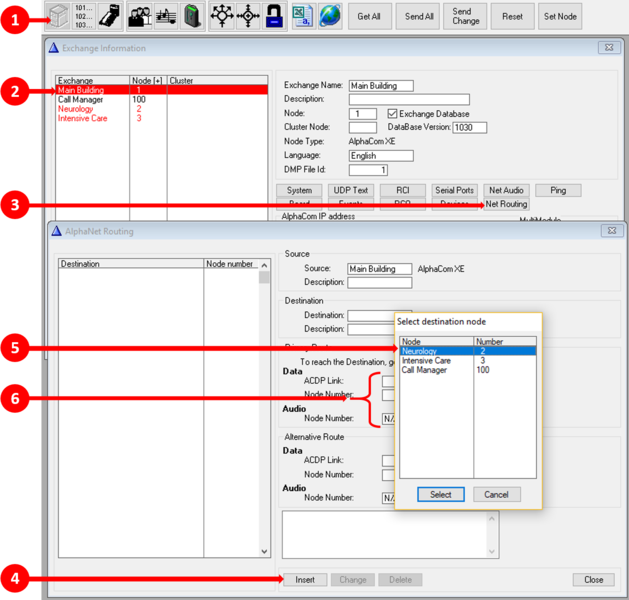Click the Set Node button
This screenshot has height=600, width=629.
pyautogui.click(x=560, y=16)
